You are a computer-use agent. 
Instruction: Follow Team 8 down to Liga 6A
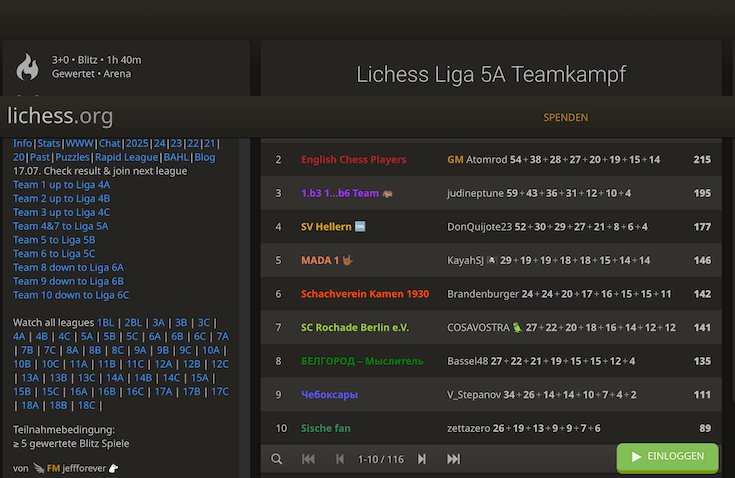click(68, 268)
